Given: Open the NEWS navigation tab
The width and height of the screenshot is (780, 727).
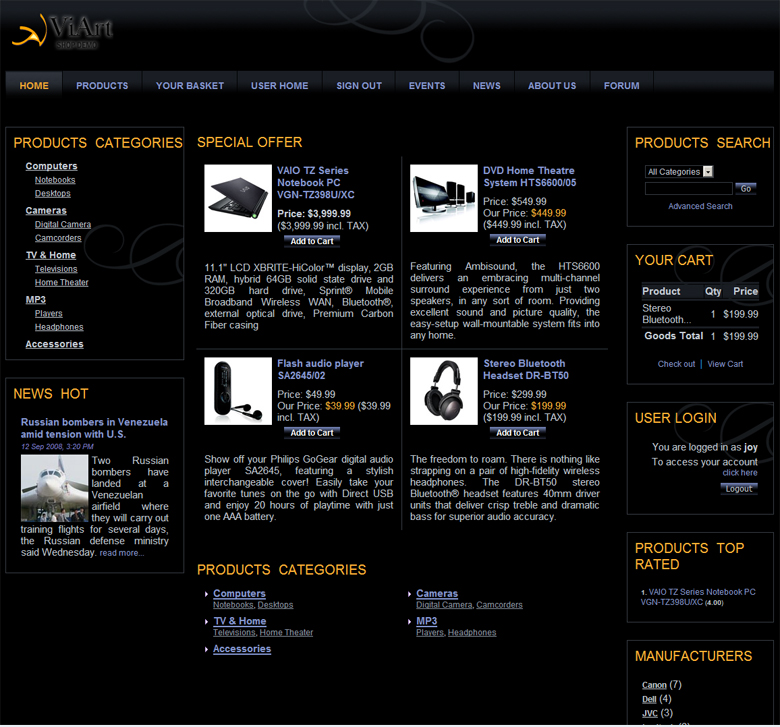Looking at the screenshot, I should 487,86.
